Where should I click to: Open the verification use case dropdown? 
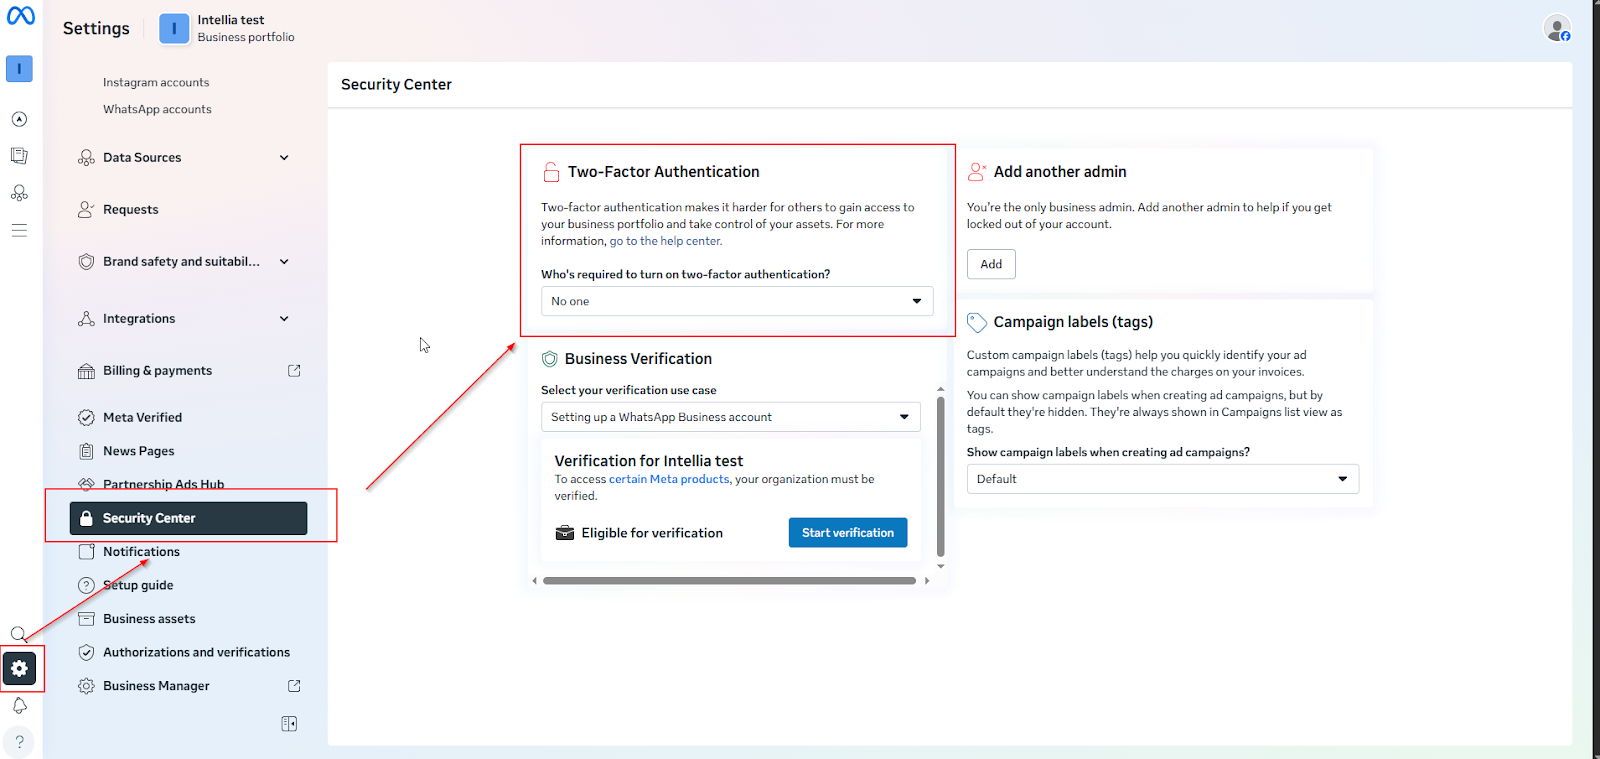pos(730,417)
